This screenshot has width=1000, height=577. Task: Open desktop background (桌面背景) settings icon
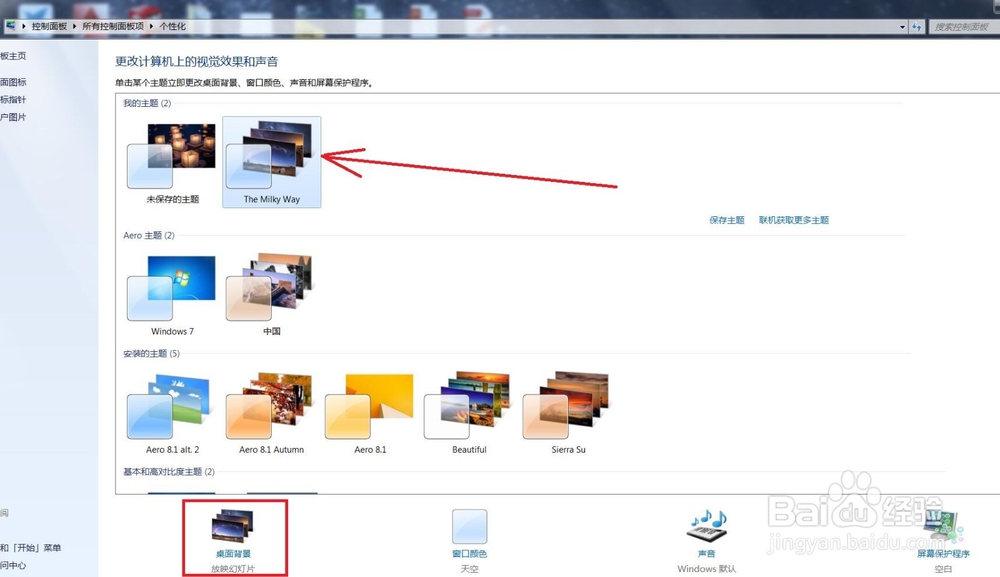[233, 527]
